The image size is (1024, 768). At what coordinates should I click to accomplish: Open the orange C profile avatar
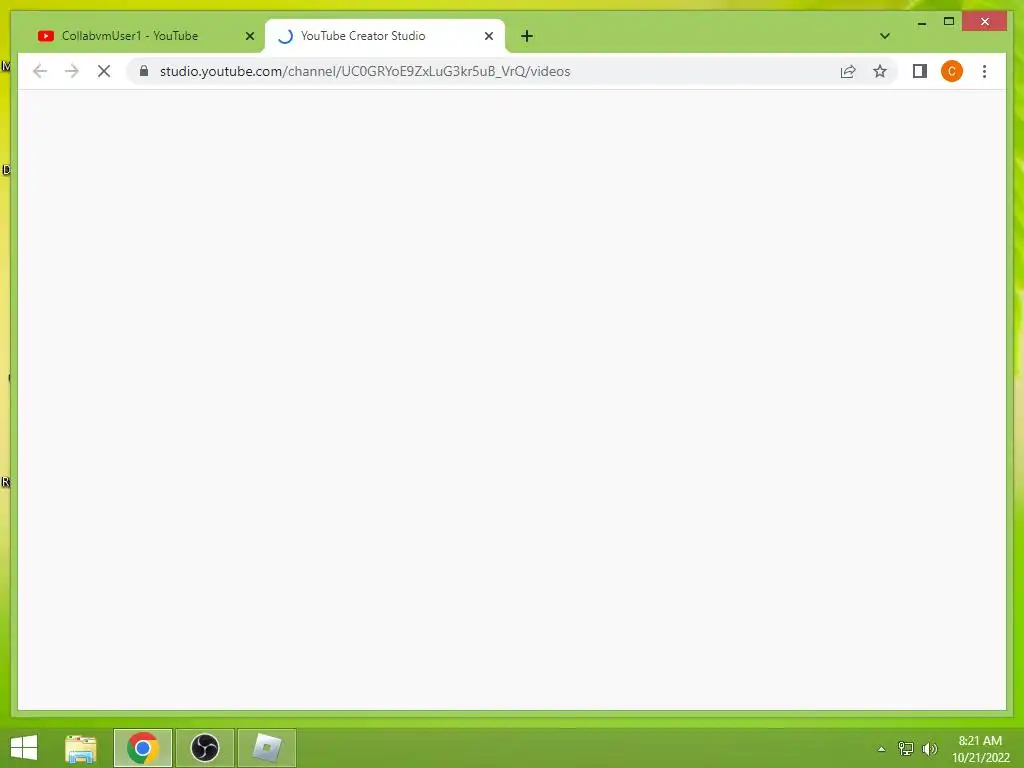point(952,71)
